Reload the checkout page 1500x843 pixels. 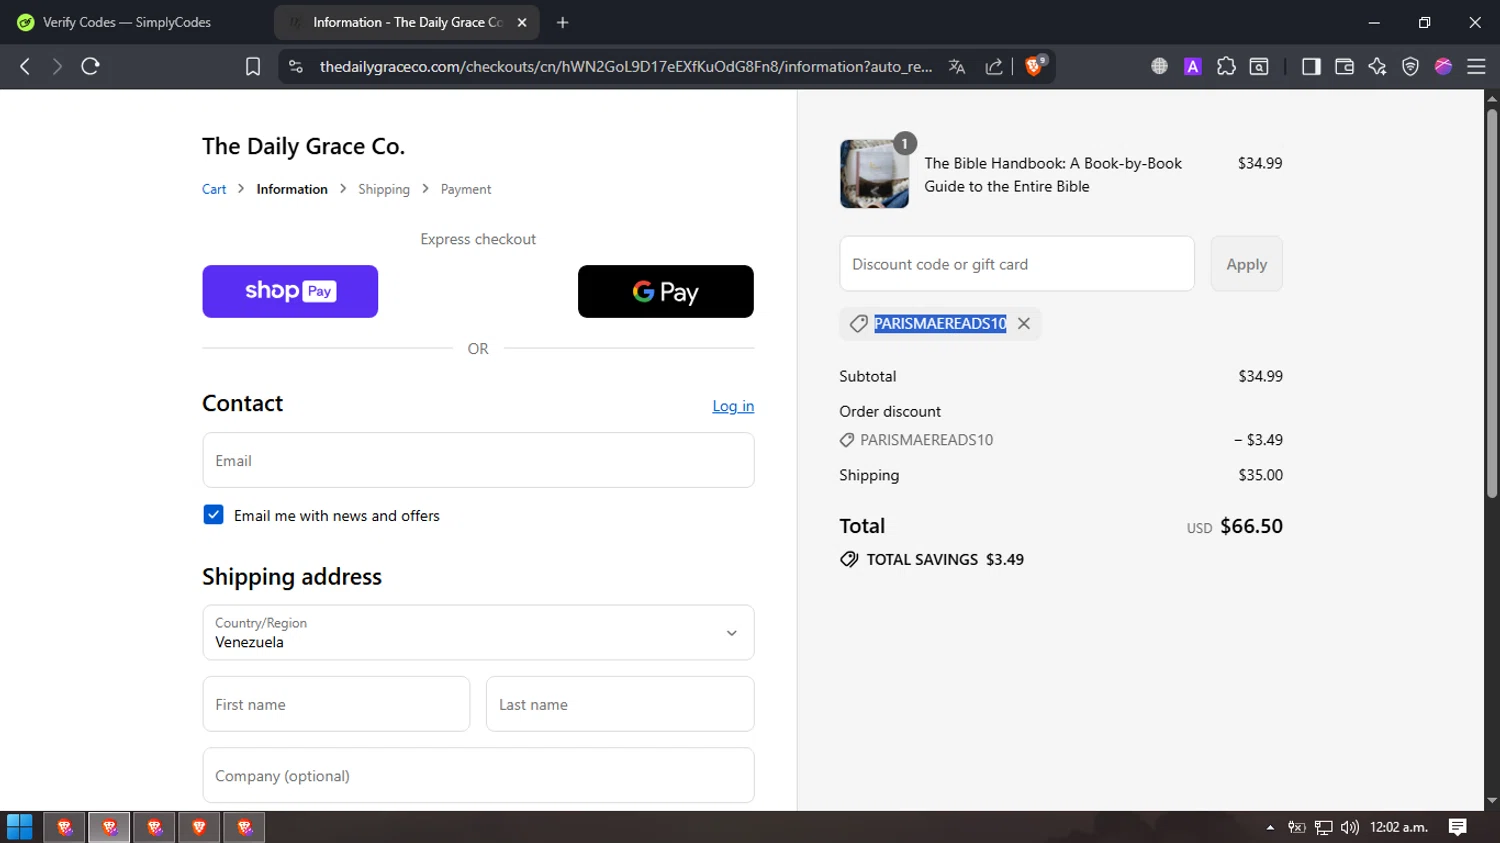[x=90, y=66]
